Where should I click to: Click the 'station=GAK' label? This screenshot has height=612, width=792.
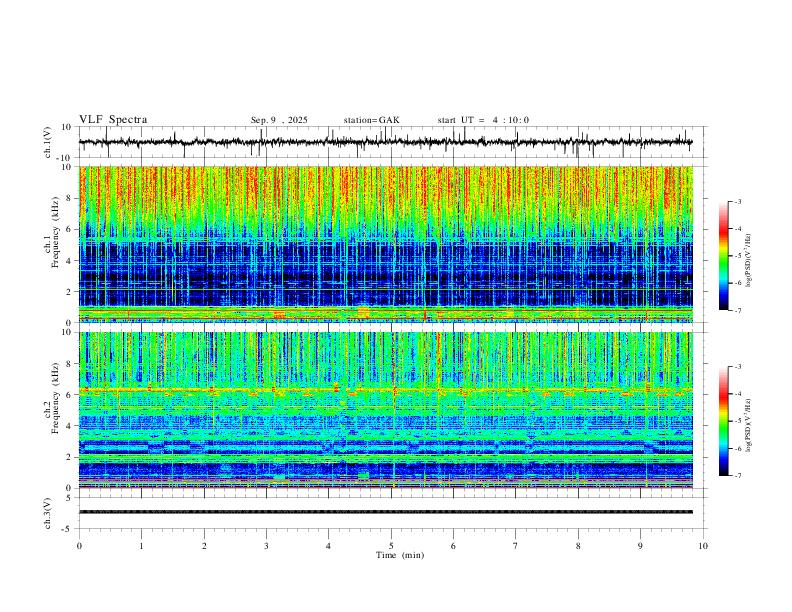point(371,120)
